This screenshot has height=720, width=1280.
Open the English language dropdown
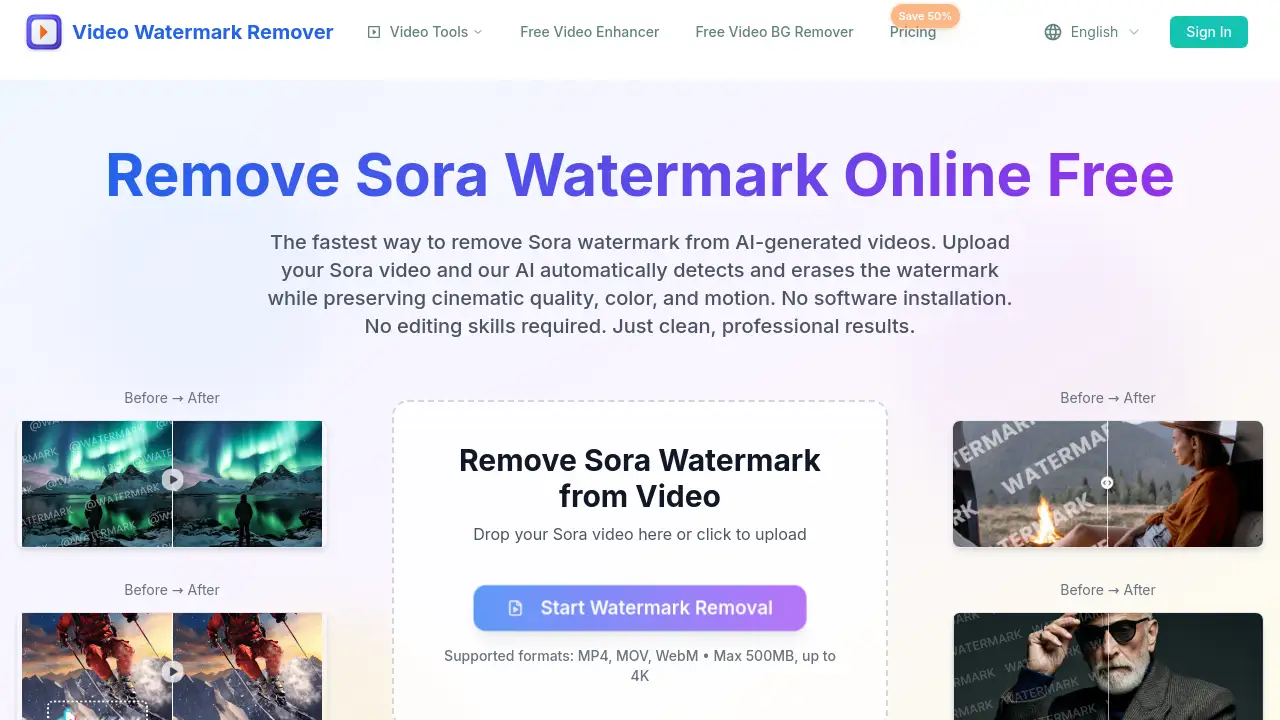tap(1092, 32)
